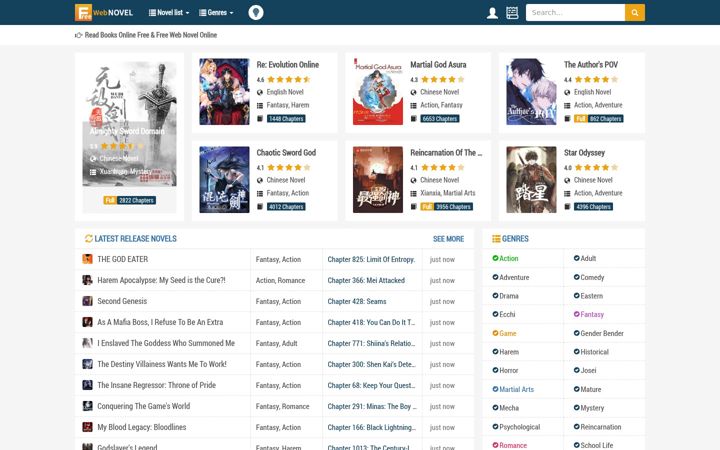Select the Josei genre

click(x=585, y=371)
